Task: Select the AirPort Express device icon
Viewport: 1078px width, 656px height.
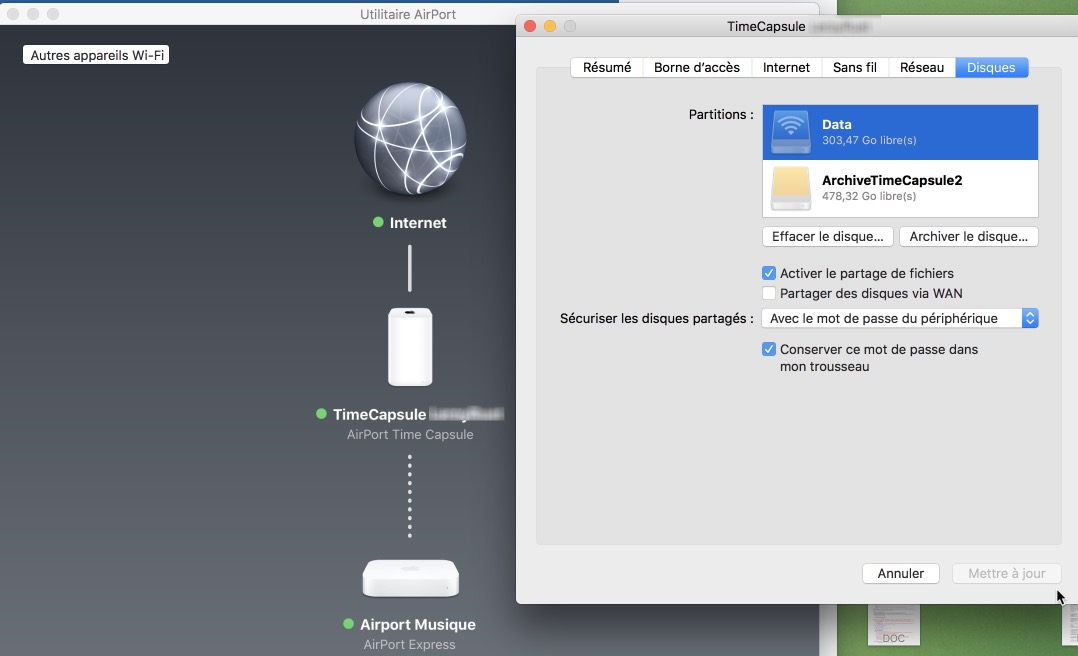Action: 410,578
